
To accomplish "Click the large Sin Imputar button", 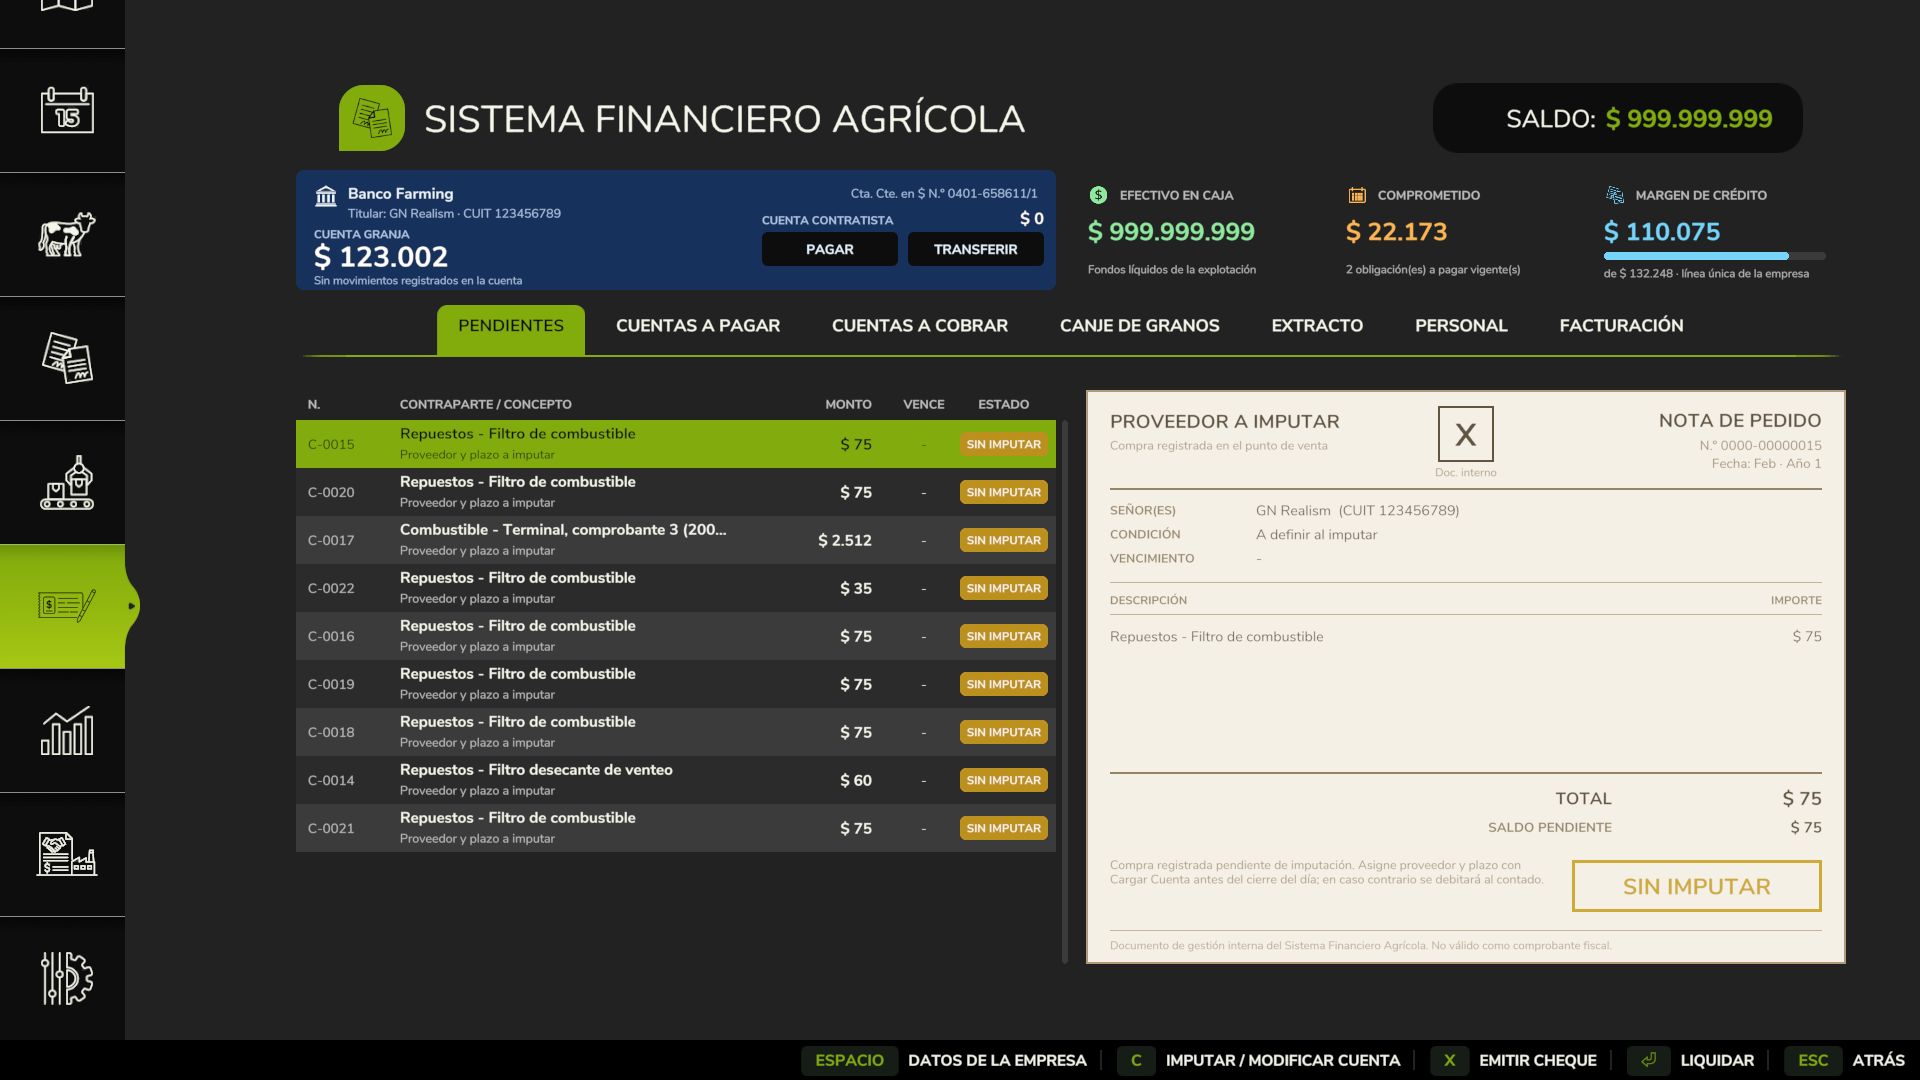I will [1696, 886].
